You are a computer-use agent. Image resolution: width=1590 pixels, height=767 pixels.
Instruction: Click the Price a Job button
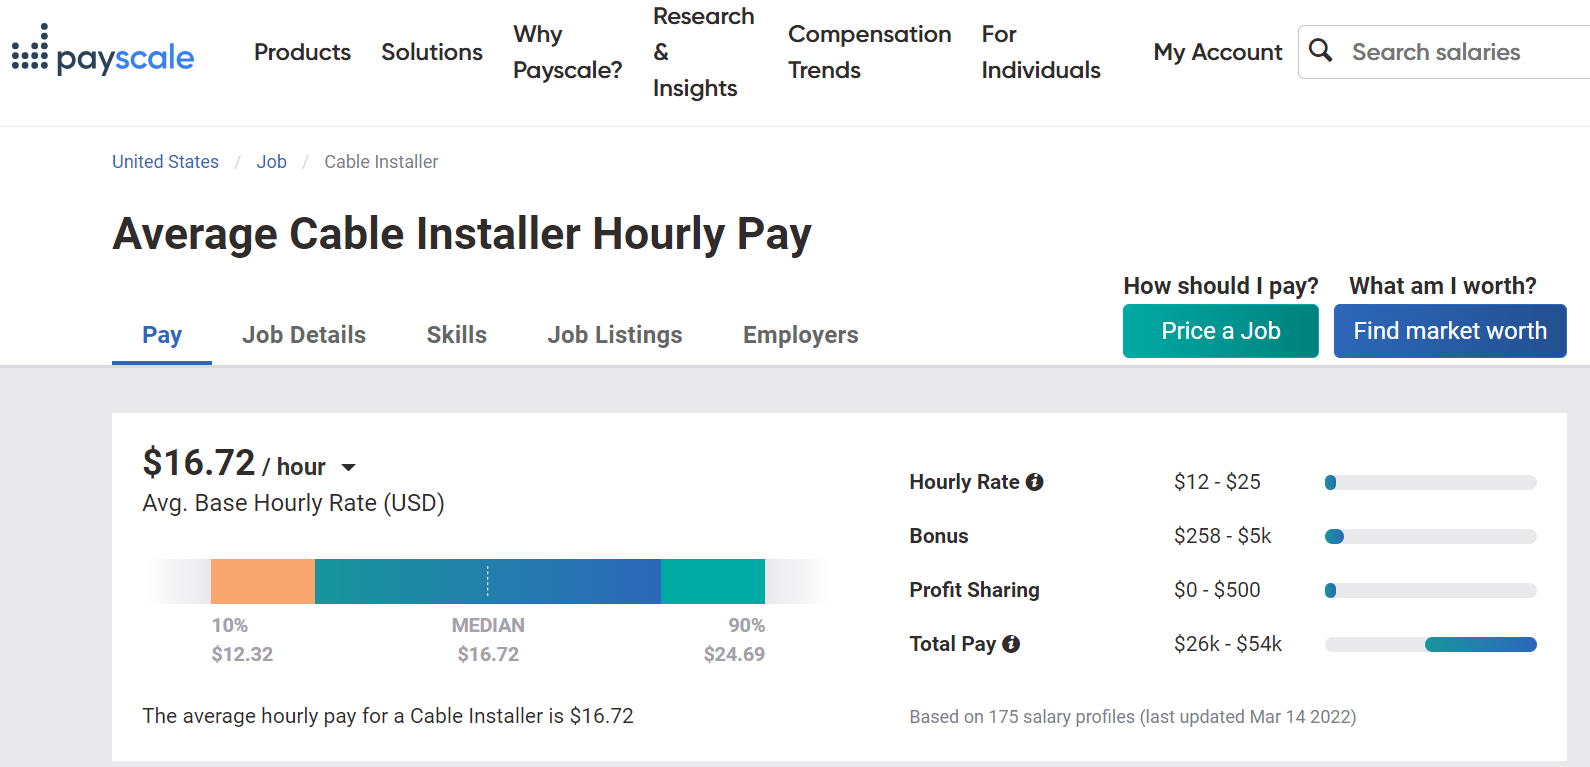click(x=1221, y=331)
